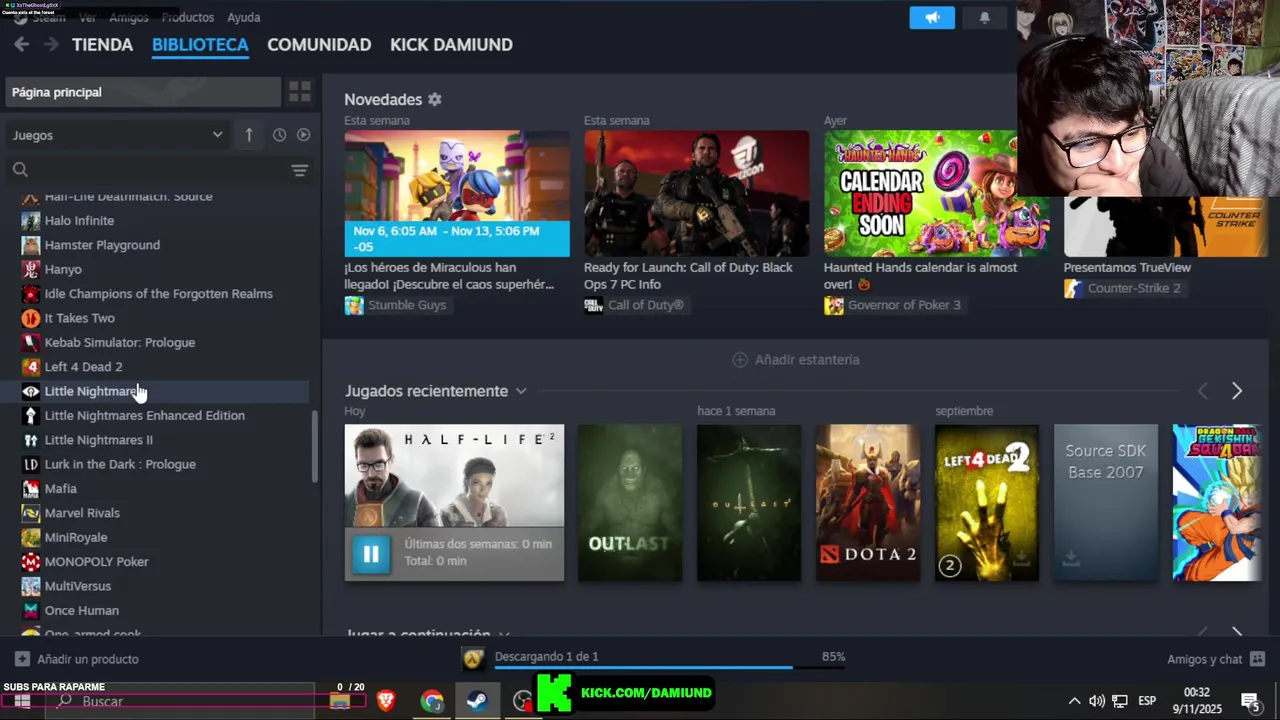Image resolution: width=1280 pixels, height=720 pixels.
Task: Expand the Jugados recientemente dropdown
Action: click(521, 391)
